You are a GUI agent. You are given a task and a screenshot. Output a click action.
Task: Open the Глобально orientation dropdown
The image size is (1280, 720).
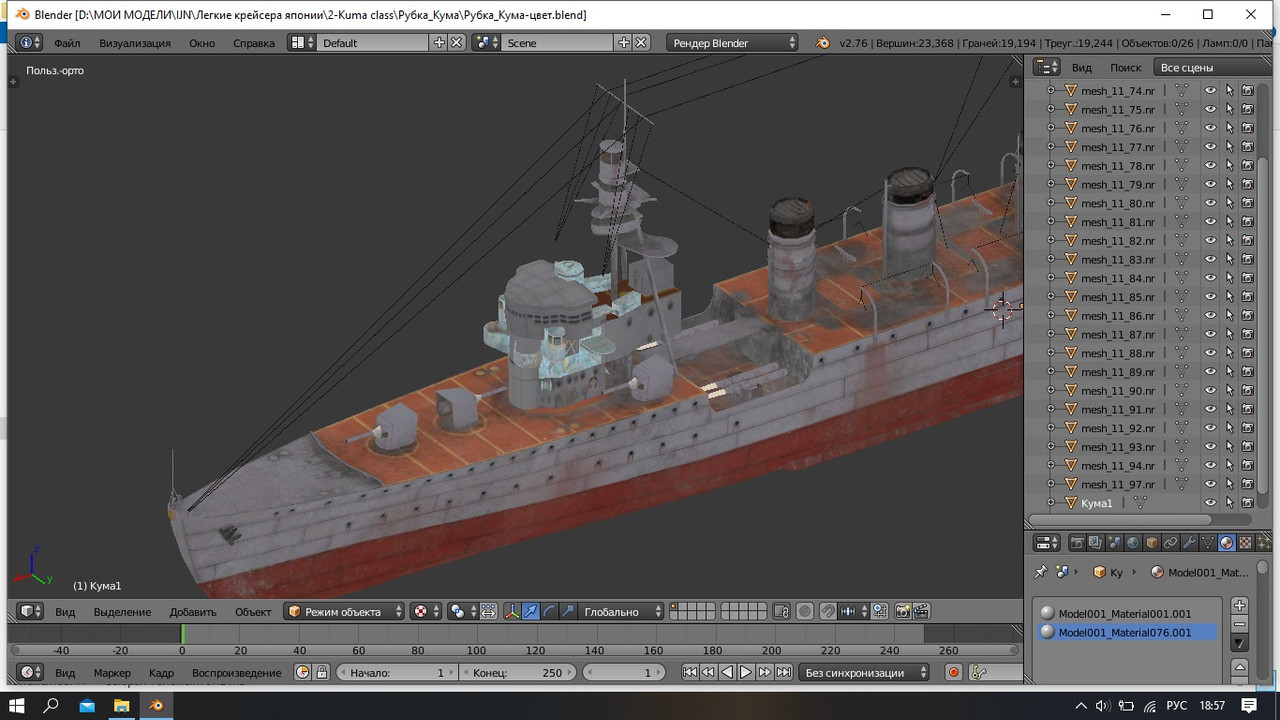[x=622, y=612]
